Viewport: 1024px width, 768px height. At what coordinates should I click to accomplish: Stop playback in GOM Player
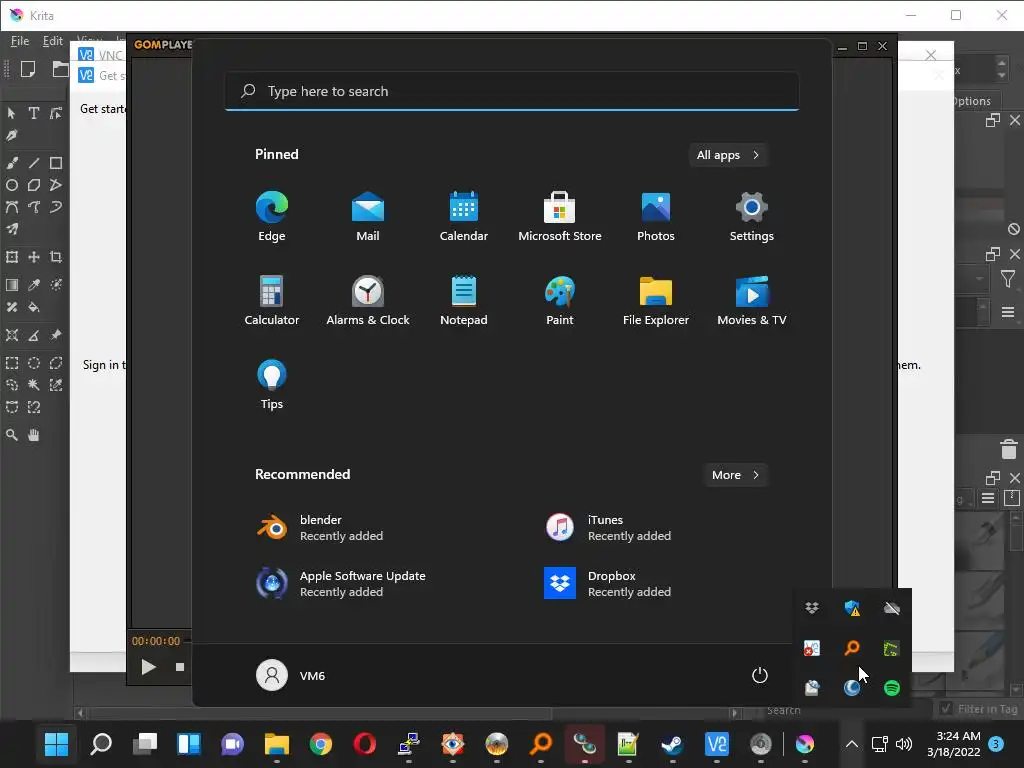tap(180, 667)
